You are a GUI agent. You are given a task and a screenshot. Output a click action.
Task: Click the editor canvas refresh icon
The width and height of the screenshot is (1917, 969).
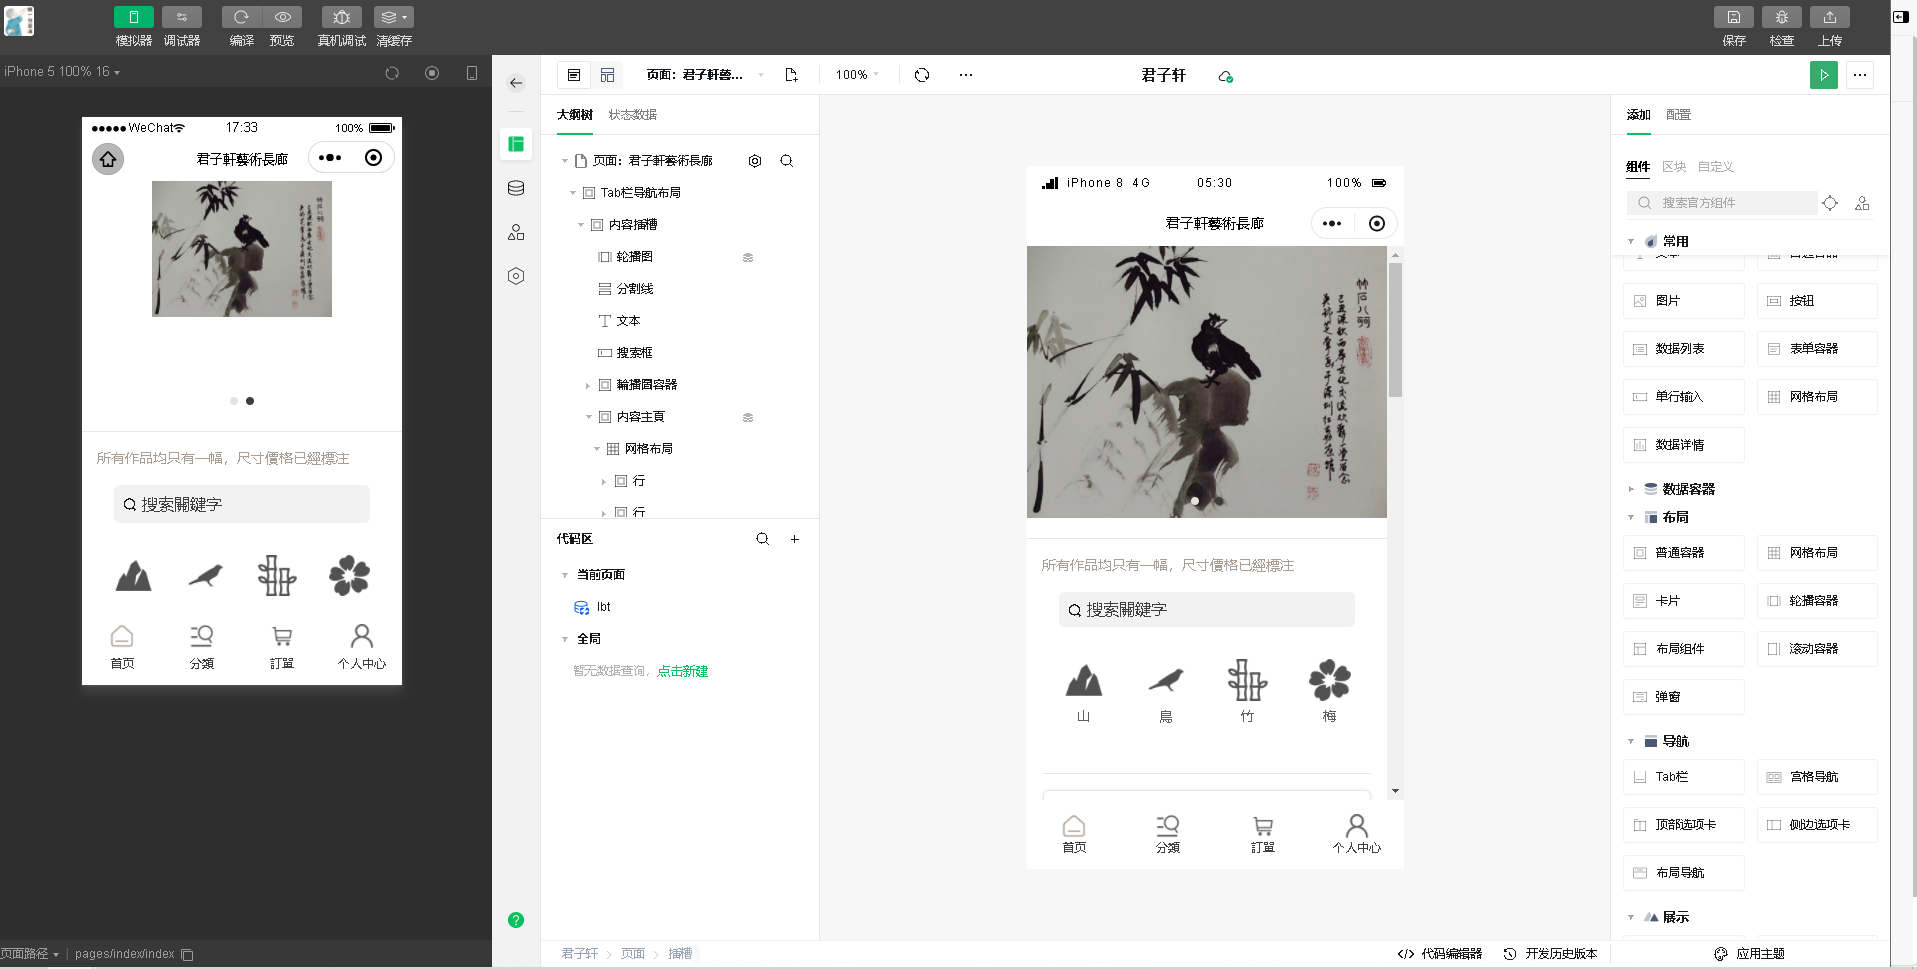(922, 75)
